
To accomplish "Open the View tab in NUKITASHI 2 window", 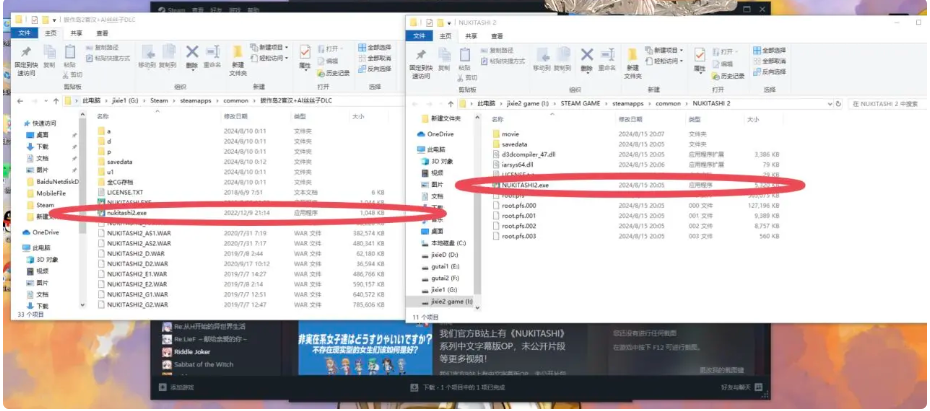I will tap(498, 34).
